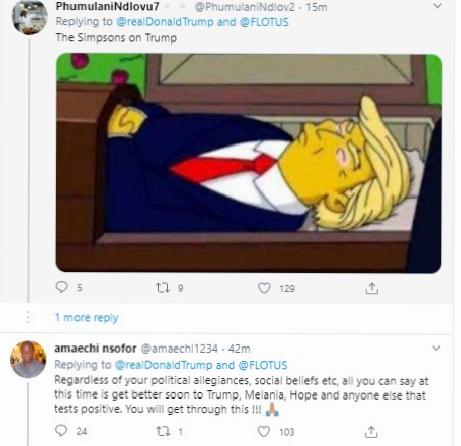The image size is (461, 446).
Task: Open @FLOTUS mention in amaechi's reply
Action: coord(263,365)
